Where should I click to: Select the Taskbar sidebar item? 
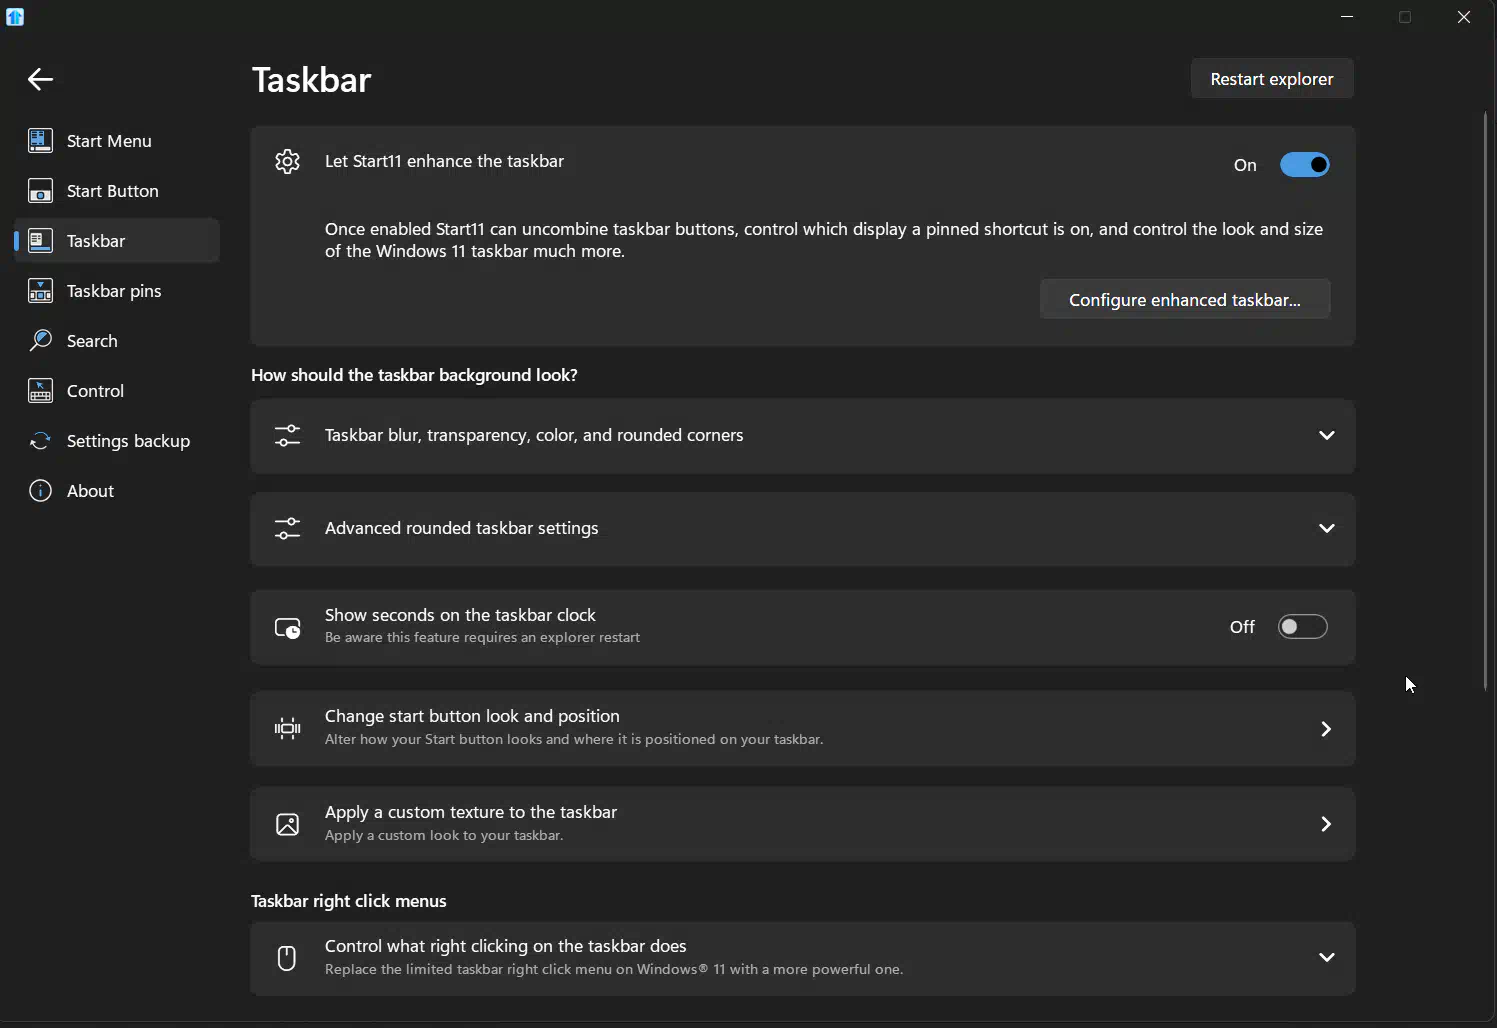coord(117,241)
